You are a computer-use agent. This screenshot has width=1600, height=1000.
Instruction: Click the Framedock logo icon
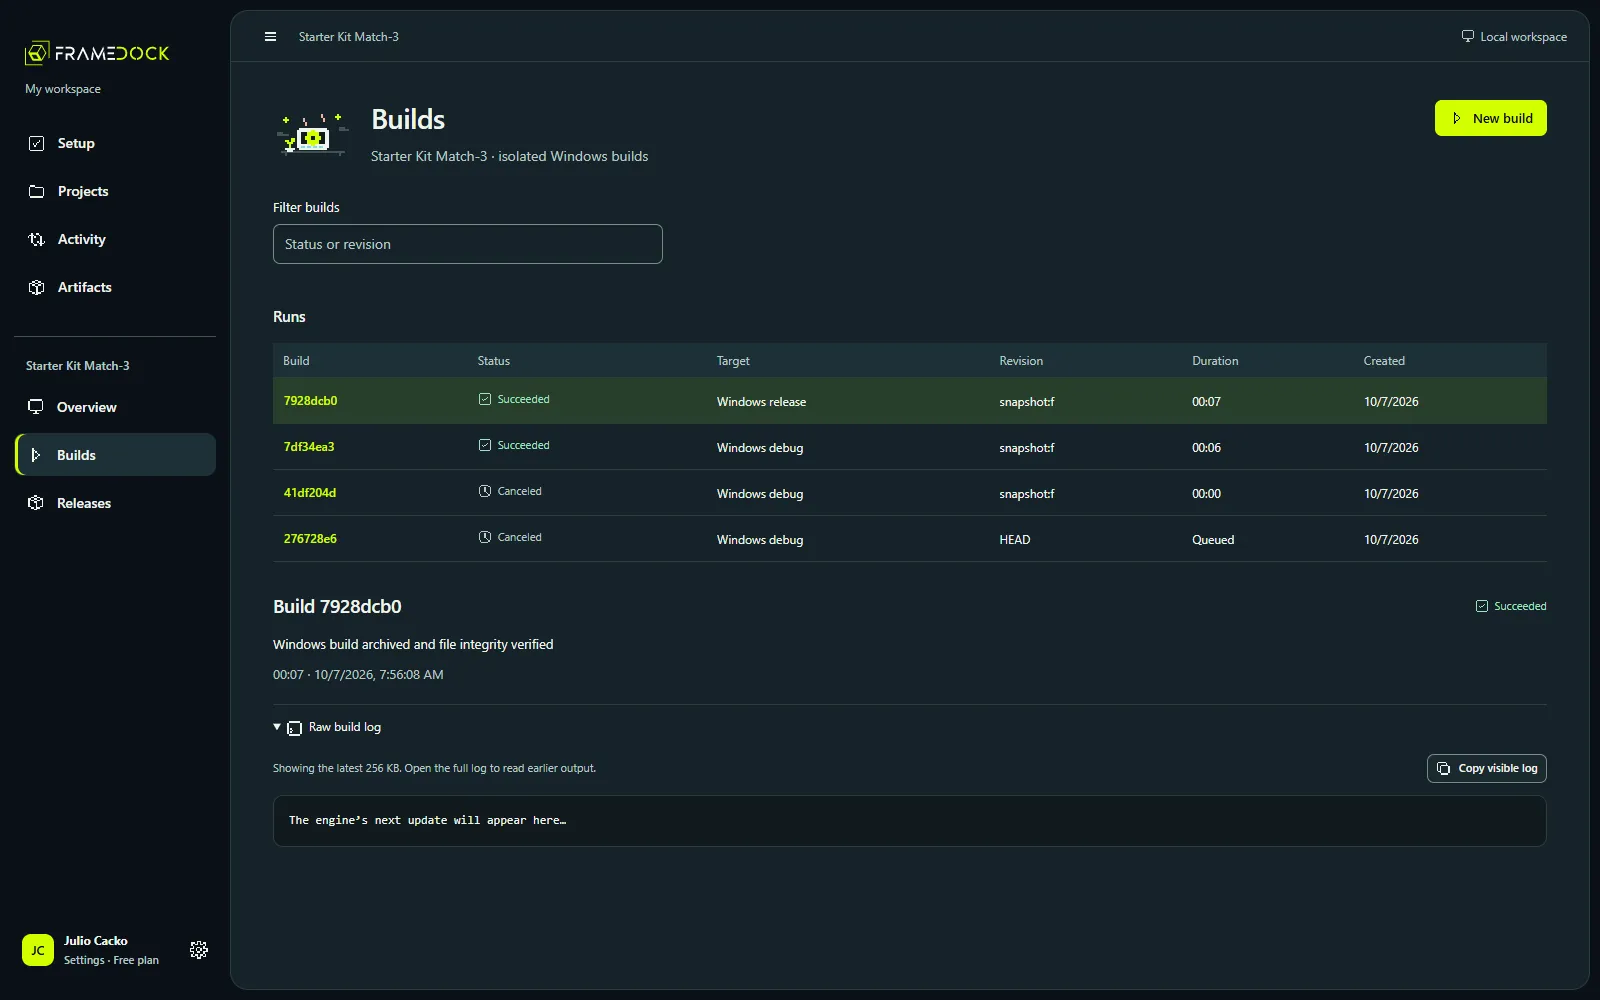tap(37, 52)
